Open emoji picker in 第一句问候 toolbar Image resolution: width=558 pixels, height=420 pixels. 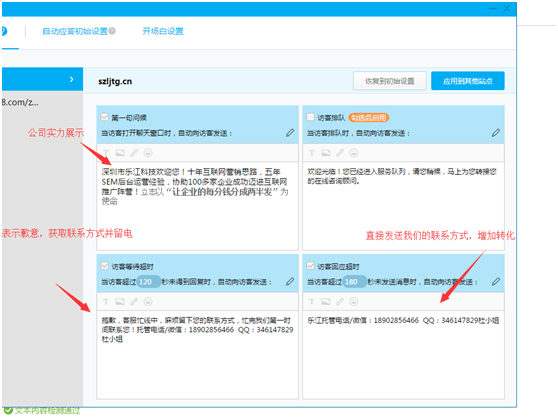click(148, 153)
